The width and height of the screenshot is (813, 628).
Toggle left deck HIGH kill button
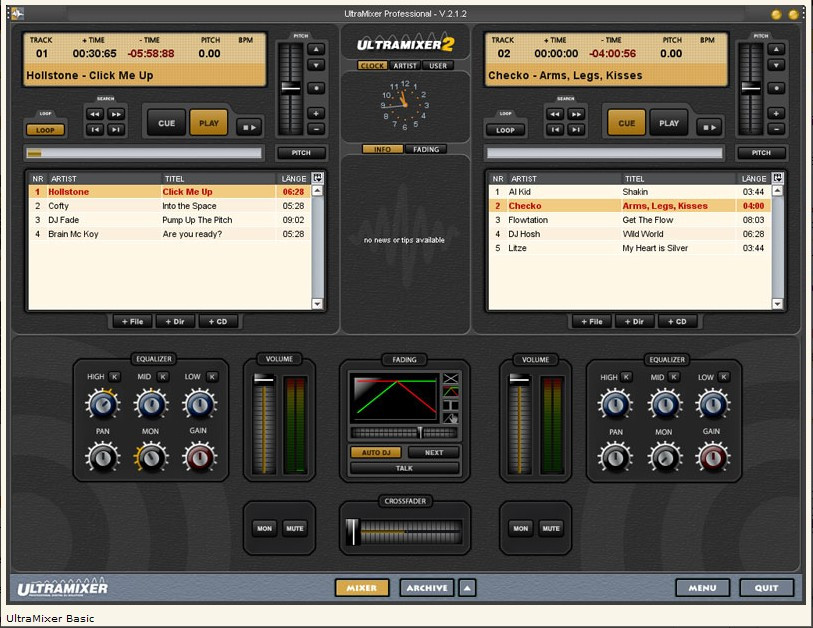[115, 376]
